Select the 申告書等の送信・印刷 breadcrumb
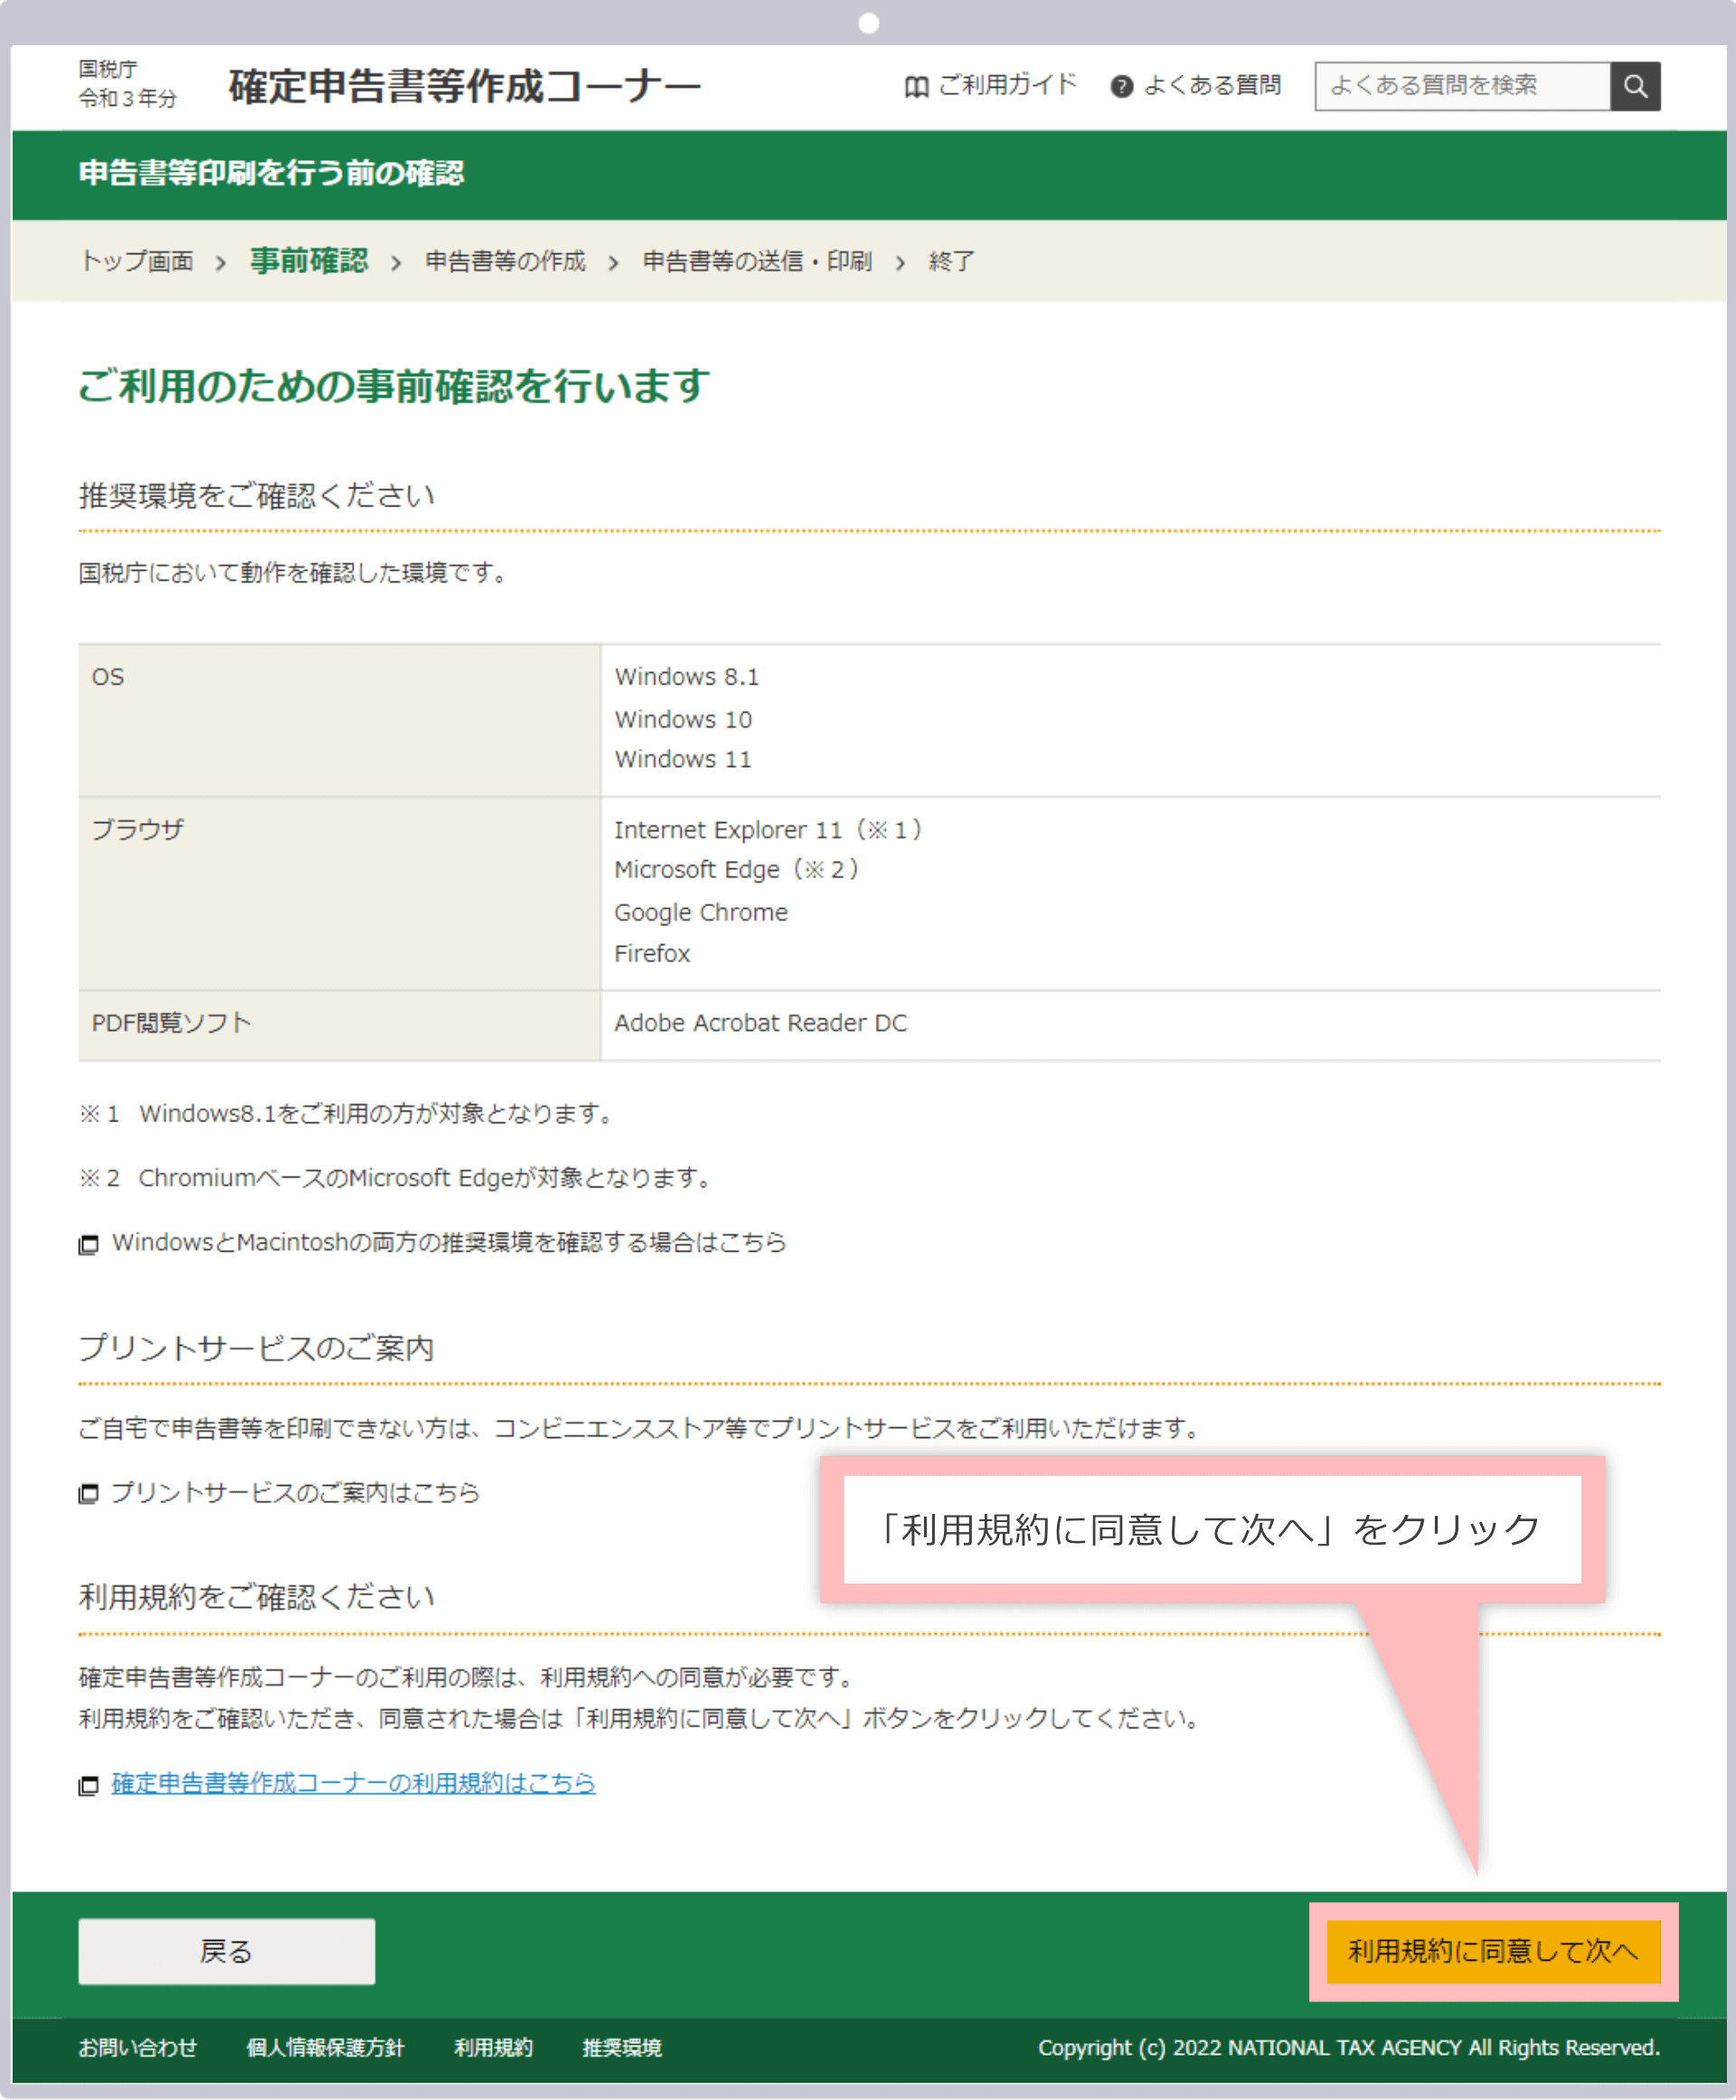This screenshot has height=2100, width=1736. (756, 261)
